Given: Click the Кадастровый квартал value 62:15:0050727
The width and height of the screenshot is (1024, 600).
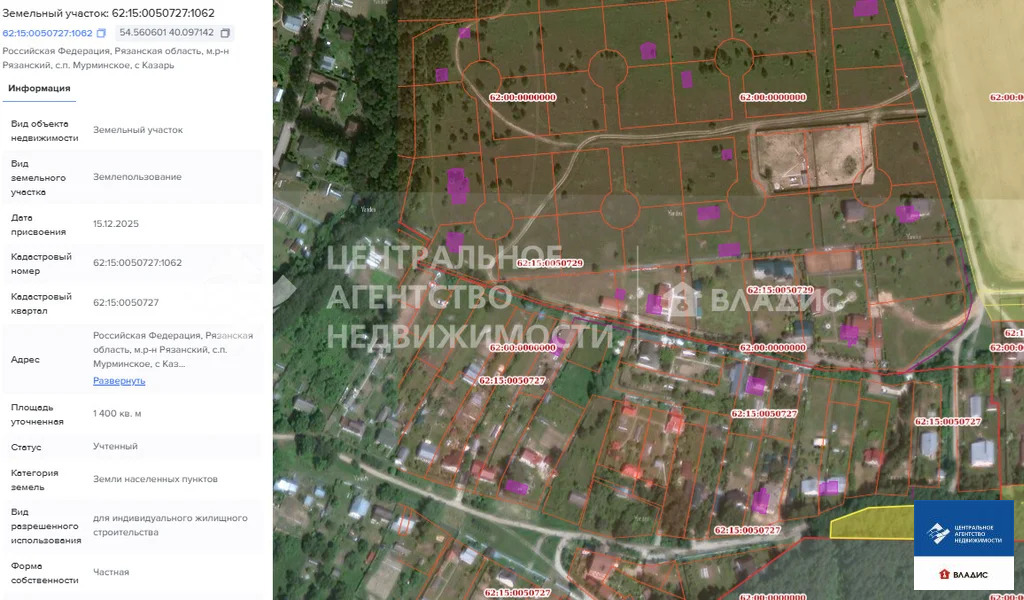Looking at the screenshot, I should pyautogui.click(x=126, y=302).
